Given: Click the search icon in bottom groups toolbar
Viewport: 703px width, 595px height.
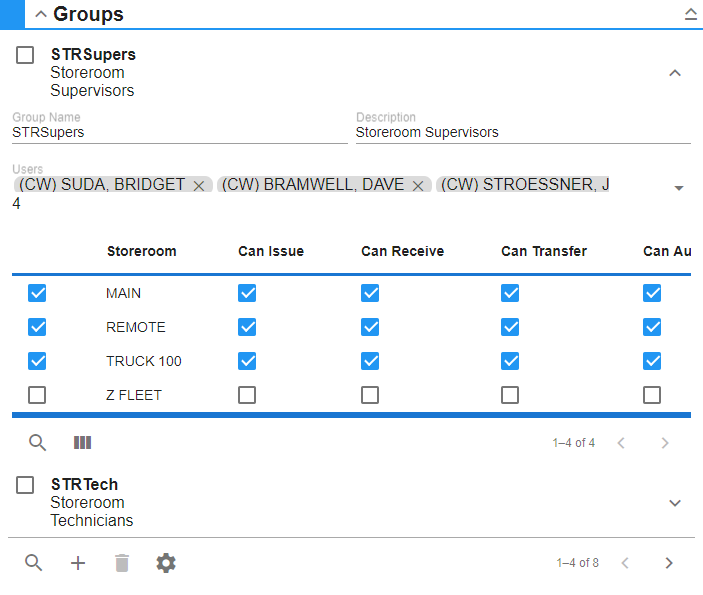Looking at the screenshot, I should click(x=34, y=563).
